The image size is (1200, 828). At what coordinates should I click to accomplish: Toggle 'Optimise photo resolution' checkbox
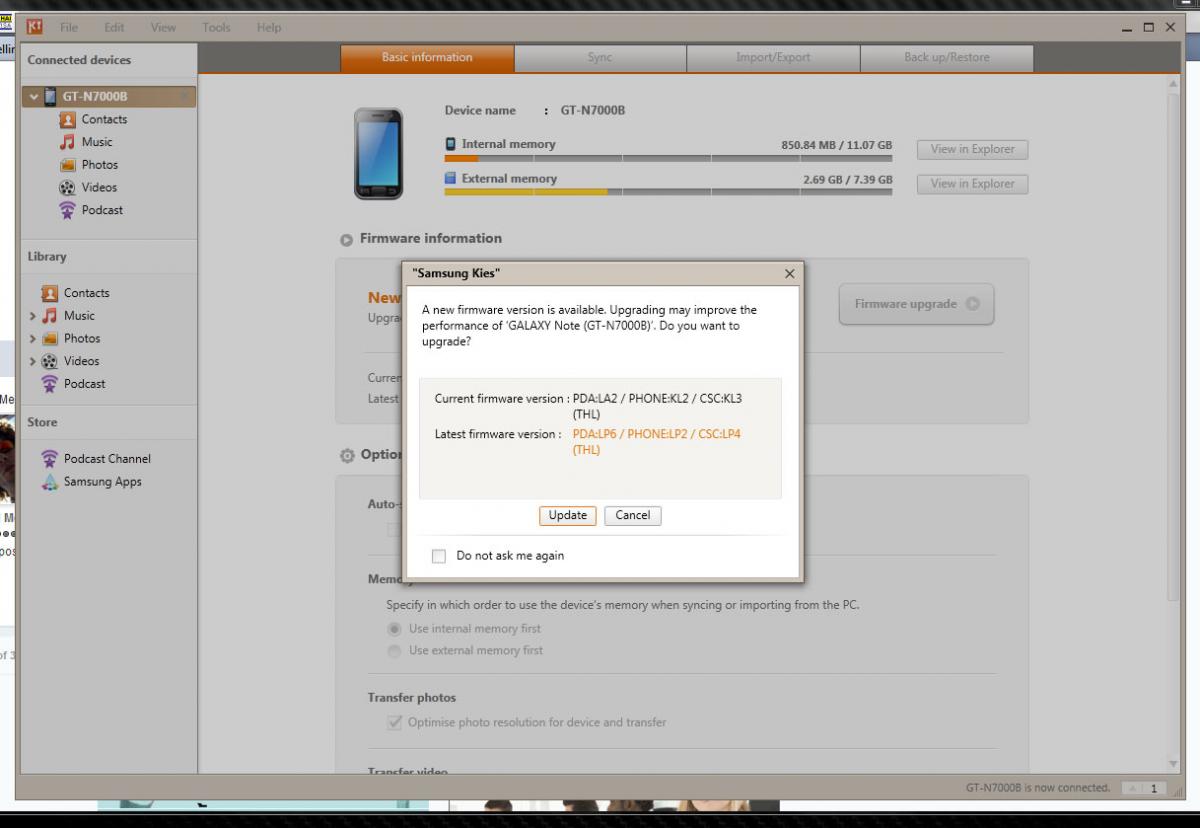click(394, 722)
